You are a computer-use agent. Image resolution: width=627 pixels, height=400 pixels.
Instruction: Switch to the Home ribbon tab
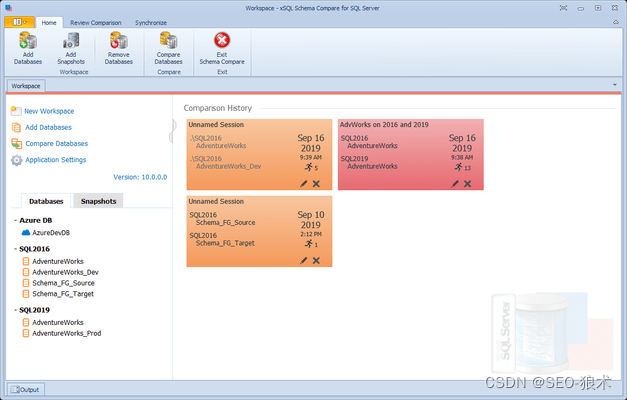[49, 23]
